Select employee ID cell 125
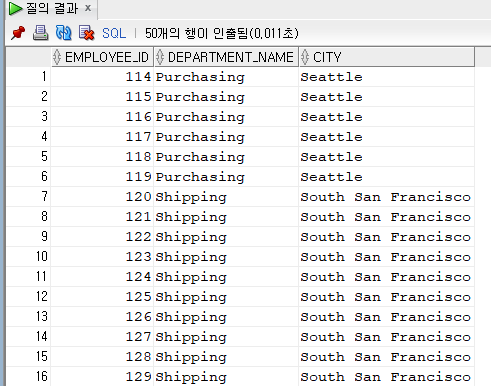This screenshot has height=386, width=491. click(x=102, y=297)
